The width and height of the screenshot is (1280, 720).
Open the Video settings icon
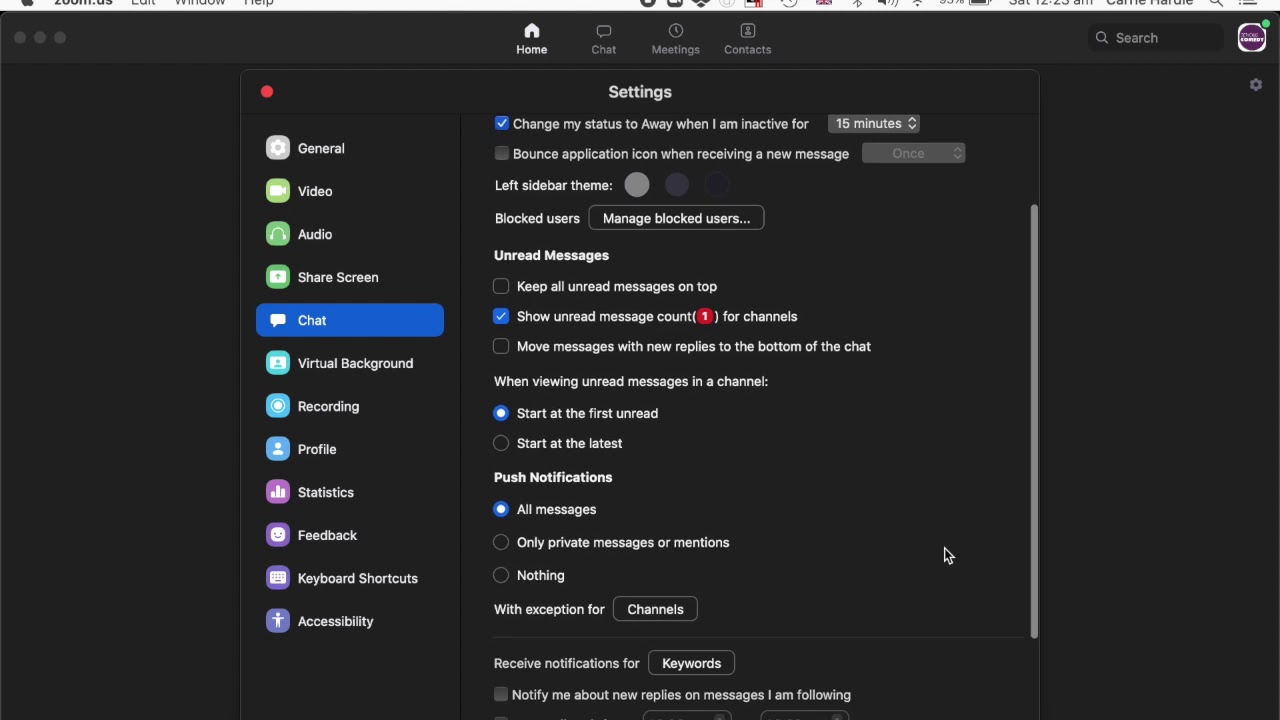pos(278,191)
